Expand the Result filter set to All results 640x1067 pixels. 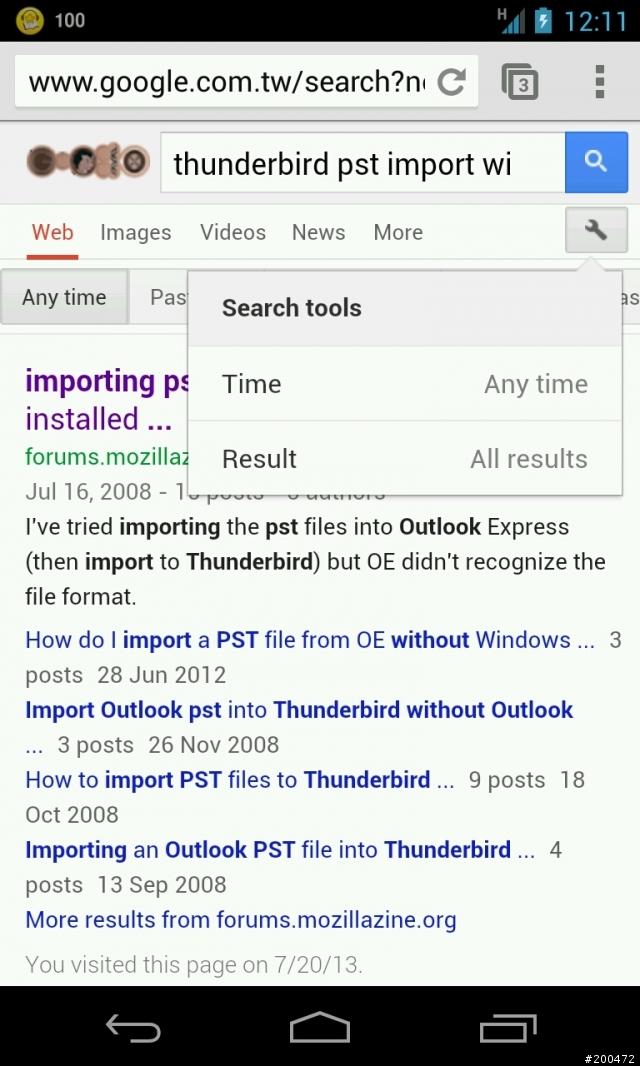405,459
